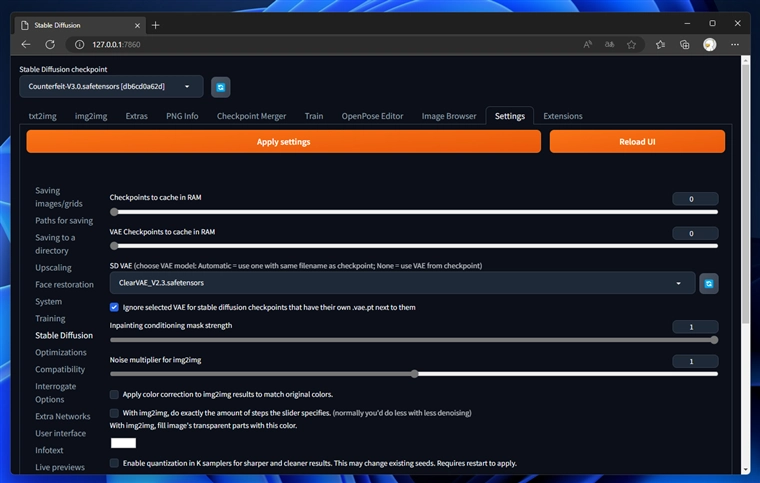Image resolution: width=760 pixels, height=483 pixels.
Task: Open Live previews settings section
Action: [x=60, y=467]
